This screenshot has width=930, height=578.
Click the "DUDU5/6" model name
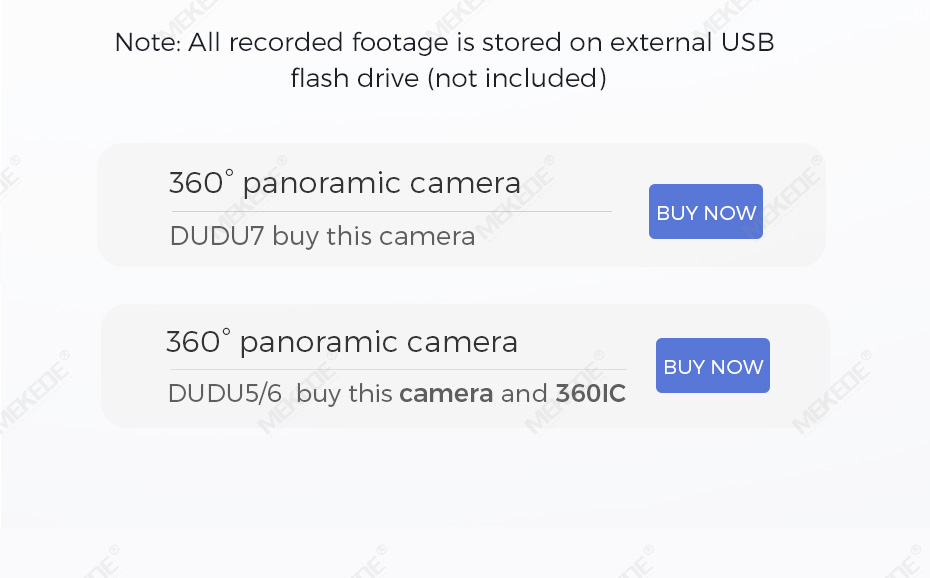225,394
